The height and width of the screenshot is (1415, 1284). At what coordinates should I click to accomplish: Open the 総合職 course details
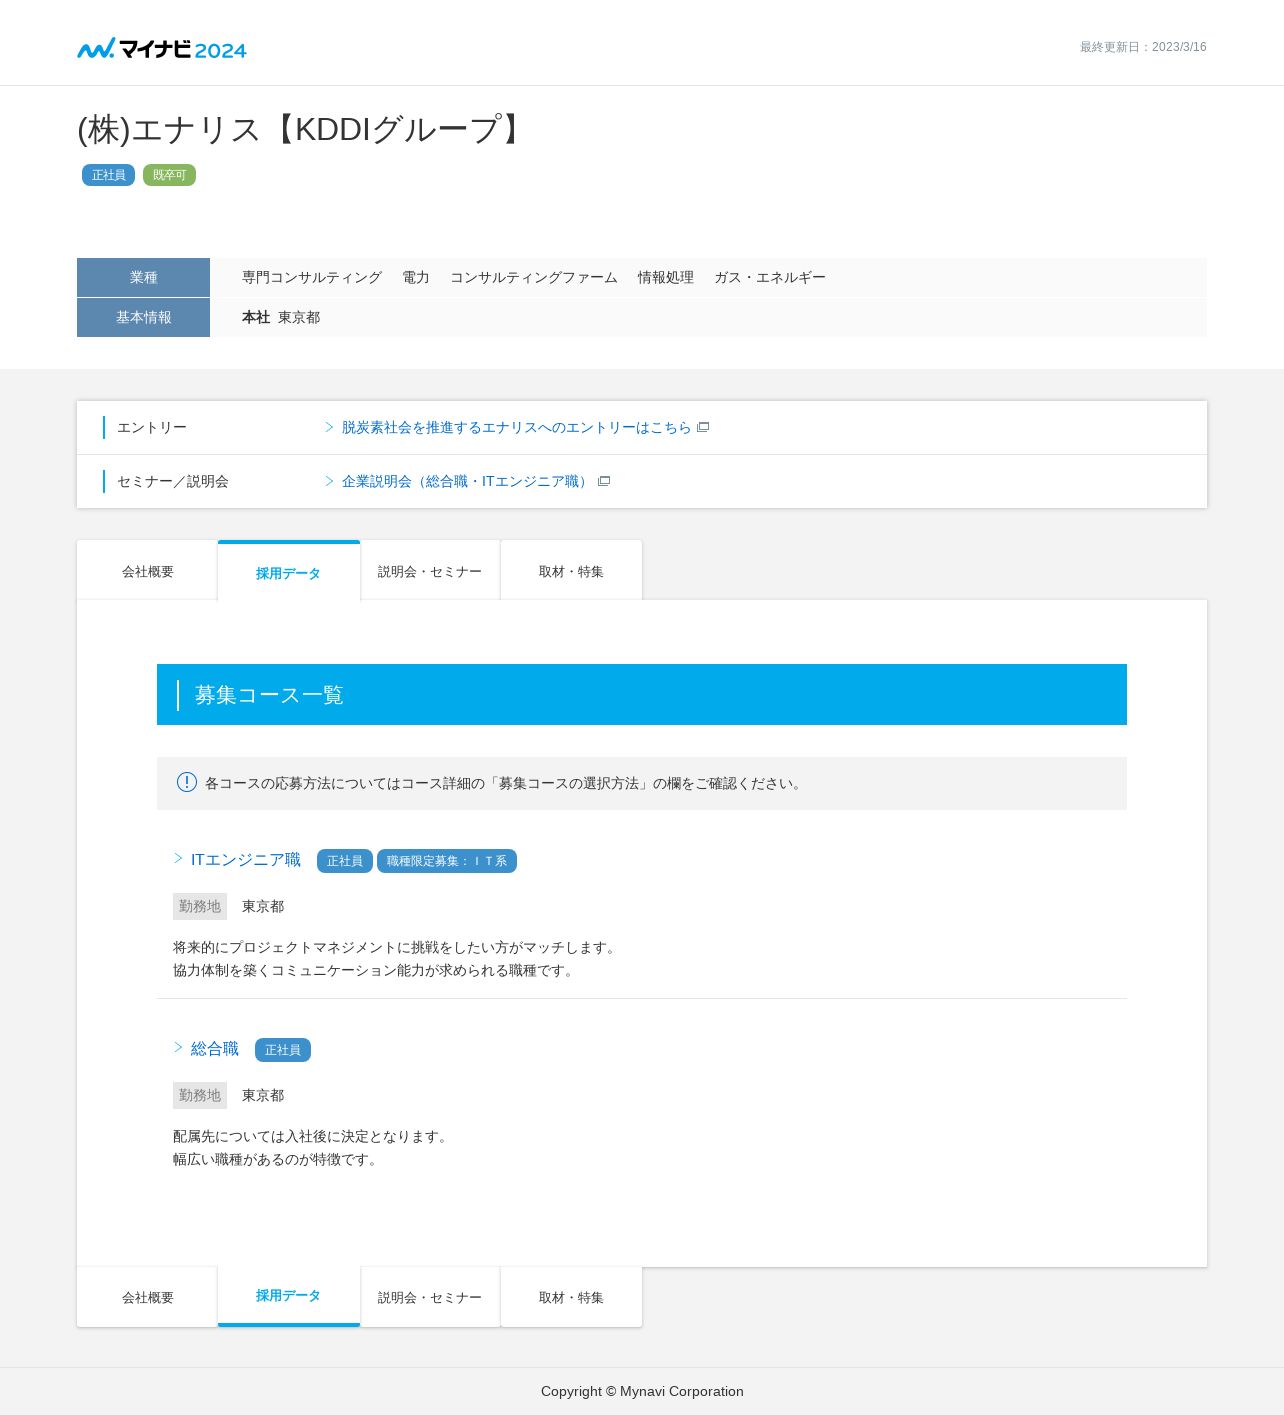215,1048
